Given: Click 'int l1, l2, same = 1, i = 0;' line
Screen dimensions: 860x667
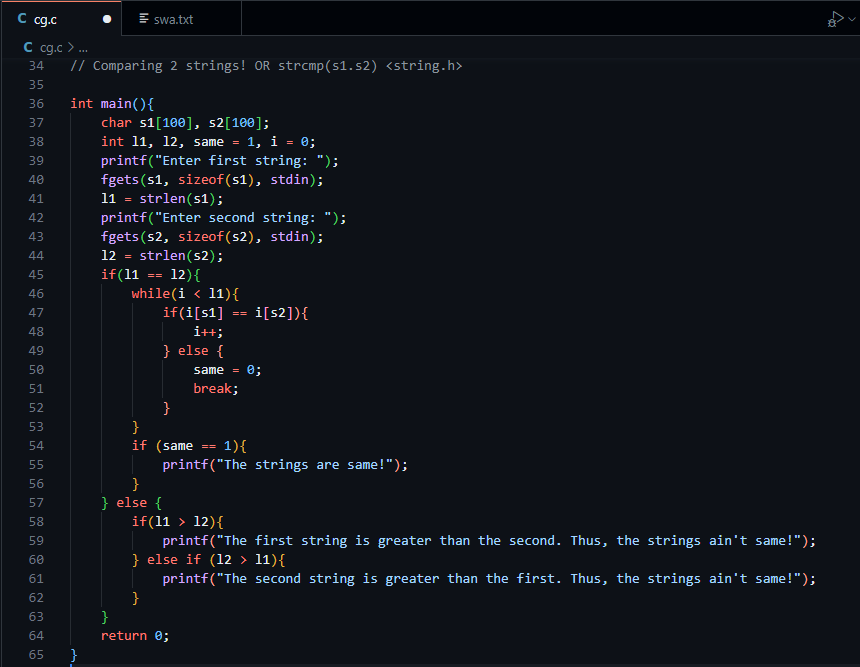Looking at the screenshot, I should pyautogui.click(x=208, y=142).
